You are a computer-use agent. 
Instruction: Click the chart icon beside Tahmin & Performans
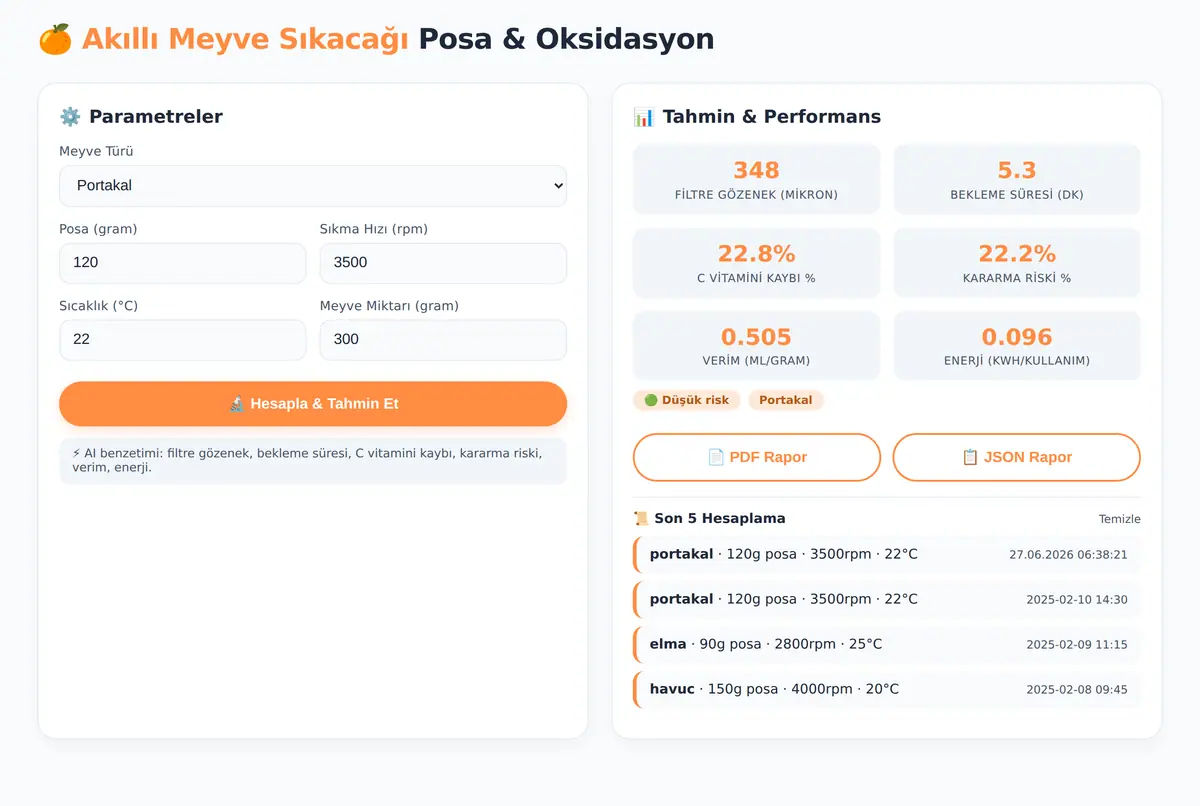point(644,117)
